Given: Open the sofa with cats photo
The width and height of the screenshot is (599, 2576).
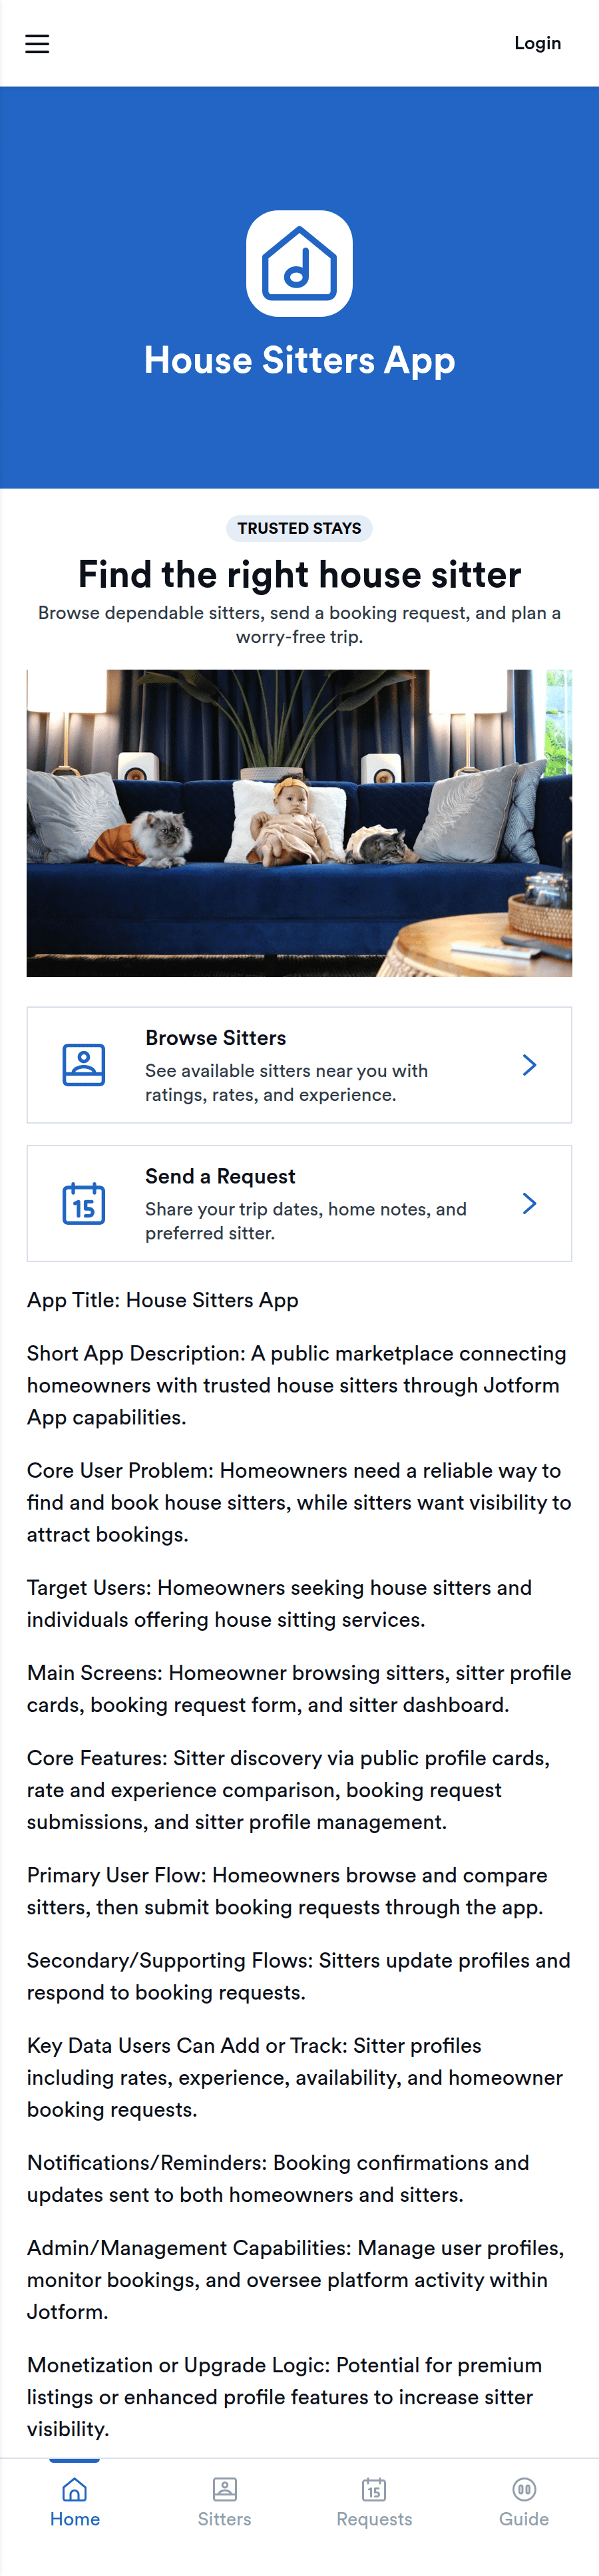Looking at the screenshot, I should tap(299, 822).
